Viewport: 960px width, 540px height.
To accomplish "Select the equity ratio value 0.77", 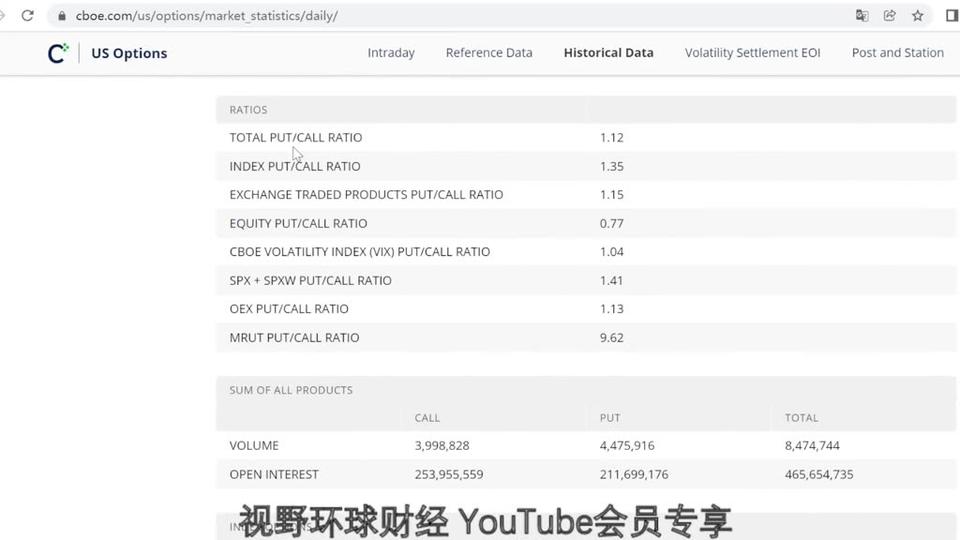I will click(x=612, y=223).
